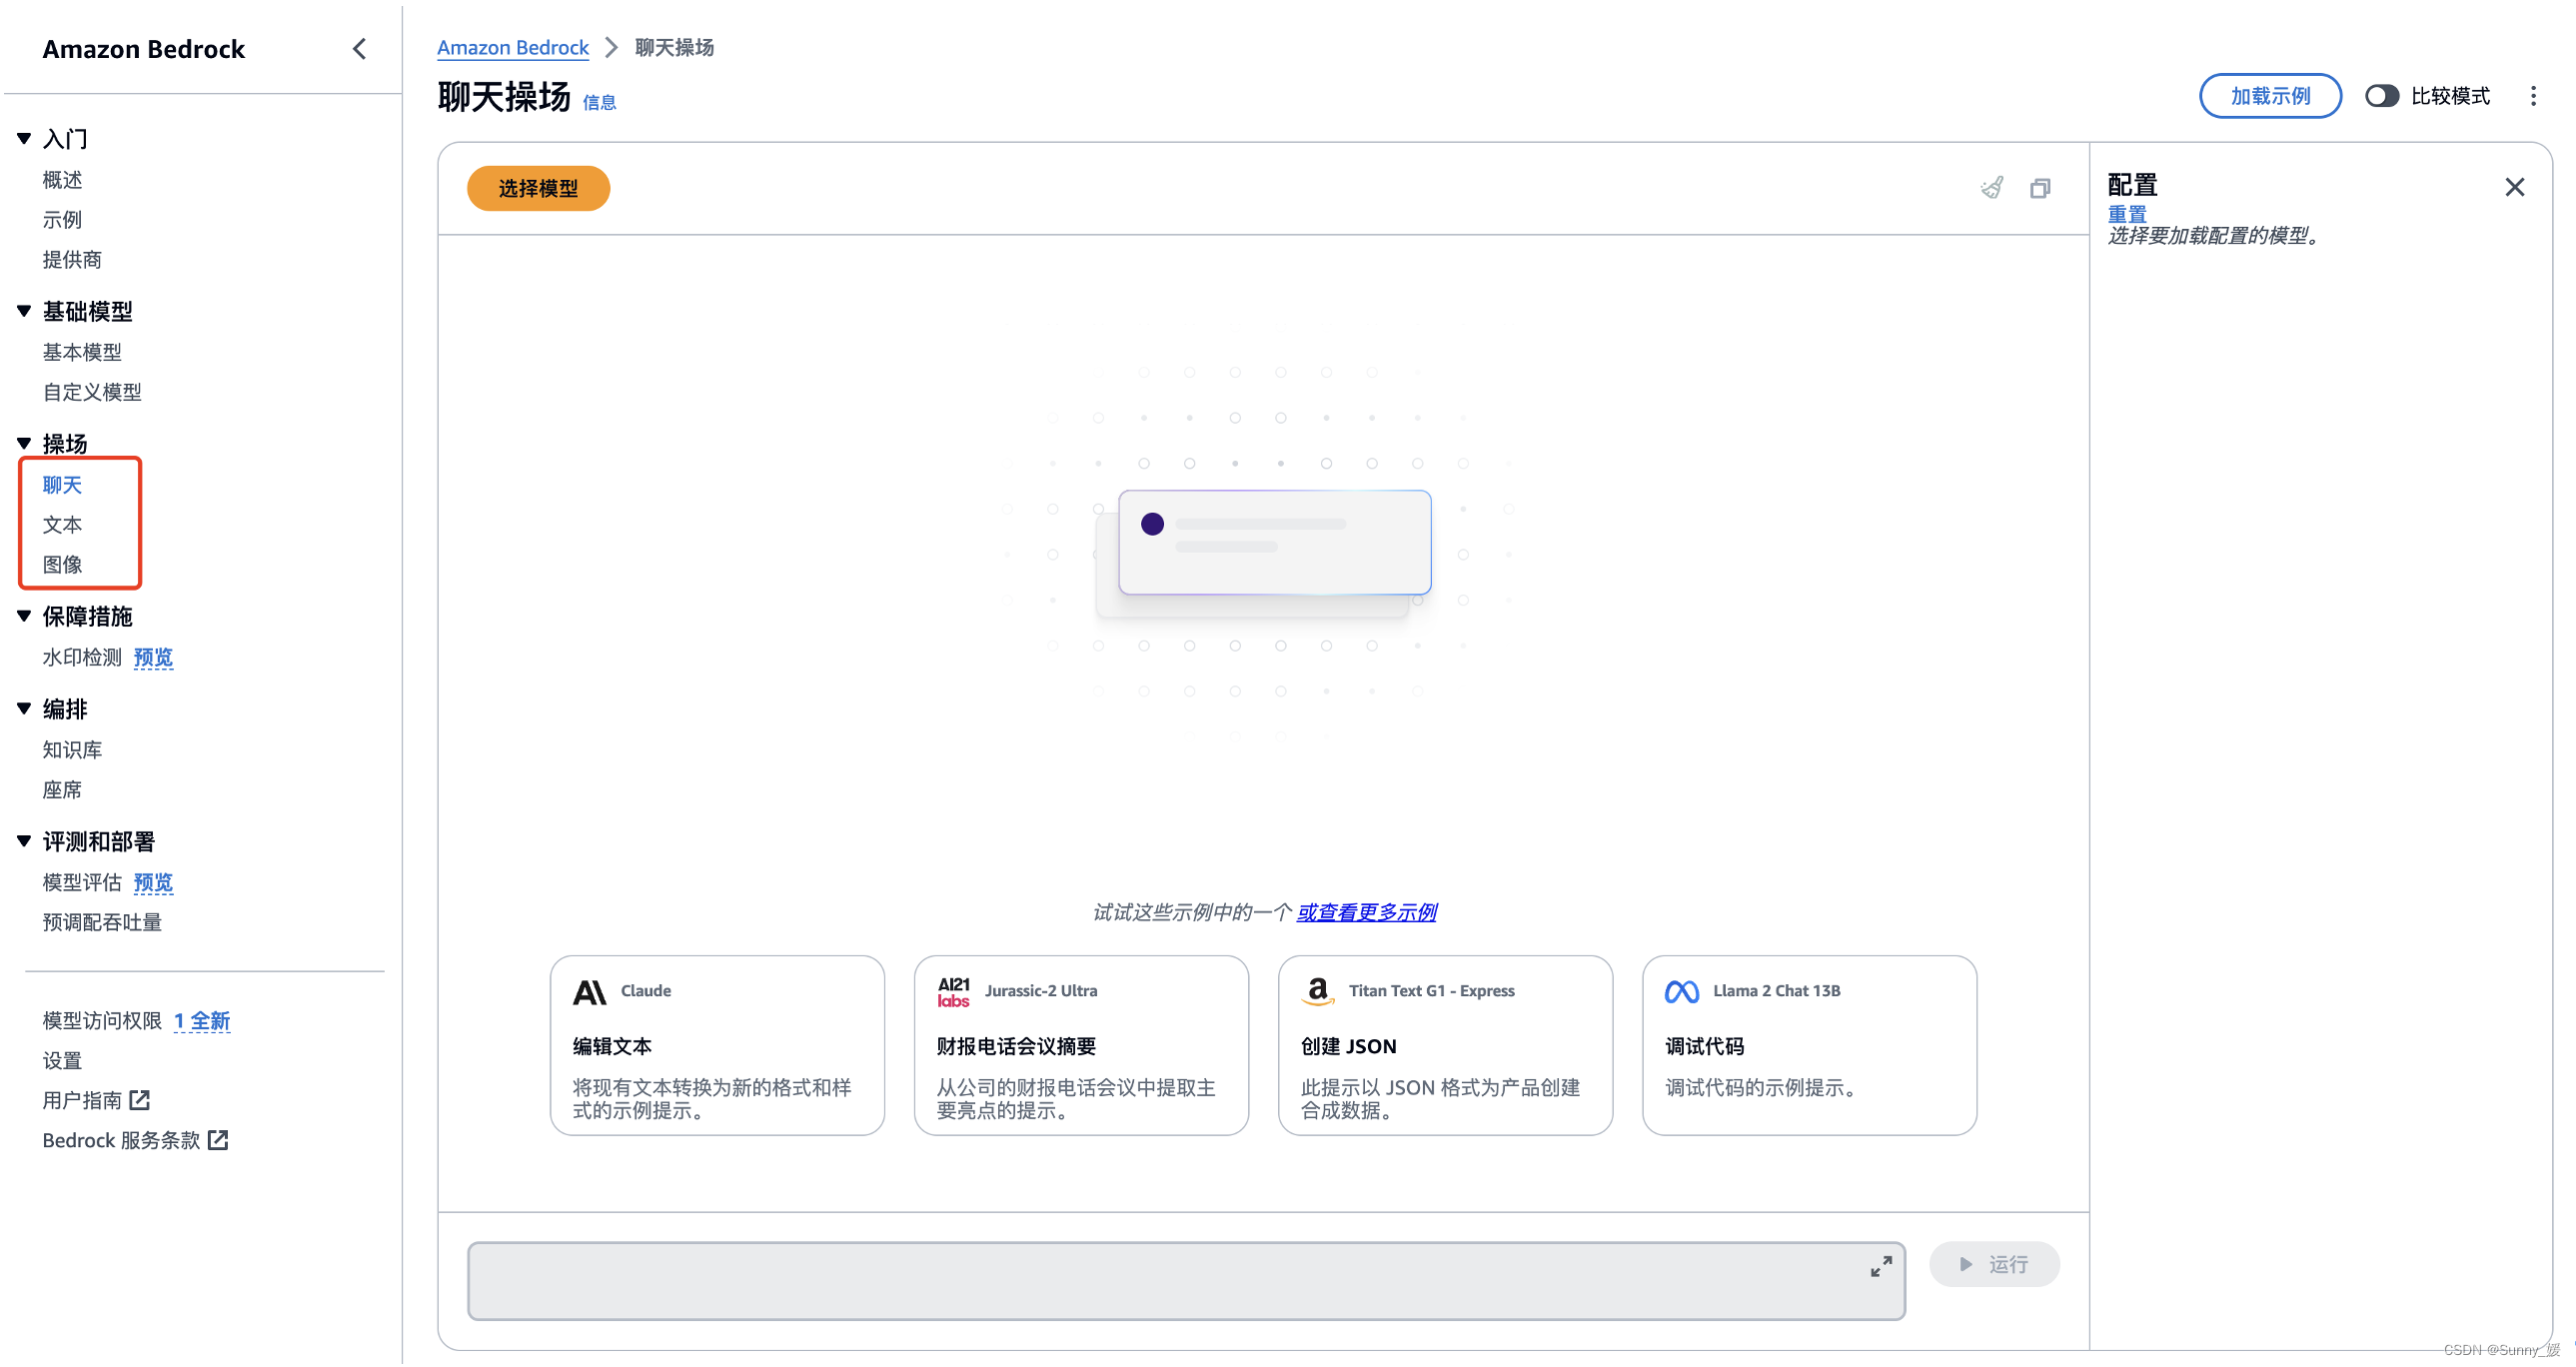Click the Meta logo on Llama card

(1682, 992)
